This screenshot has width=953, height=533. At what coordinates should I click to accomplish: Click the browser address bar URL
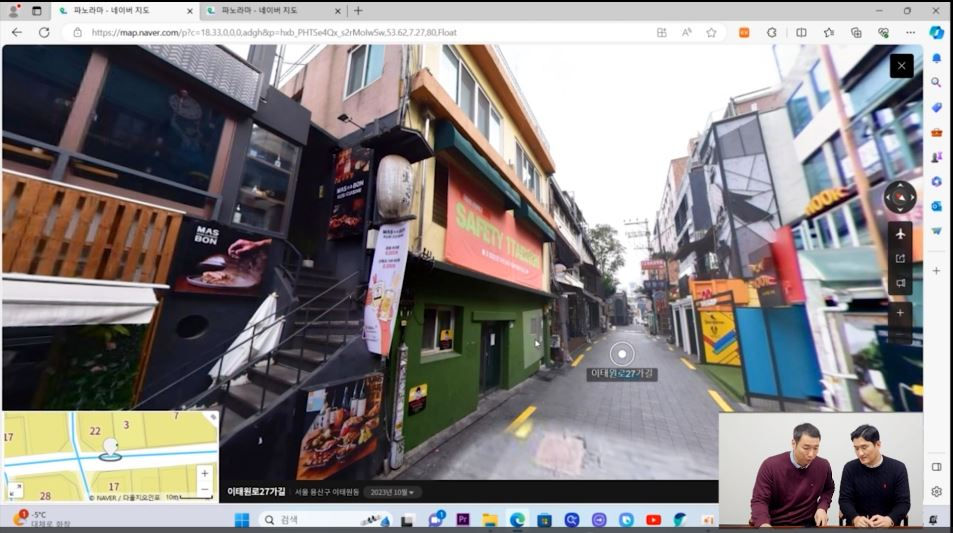click(274, 33)
